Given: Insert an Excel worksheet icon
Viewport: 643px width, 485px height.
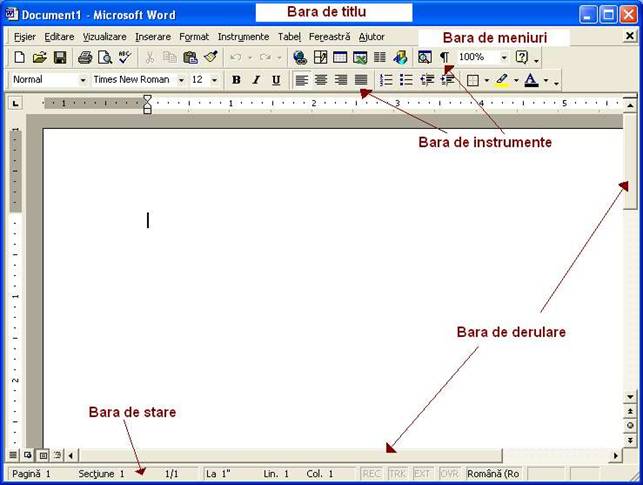Looking at the screenshot, I should [360, 57].
